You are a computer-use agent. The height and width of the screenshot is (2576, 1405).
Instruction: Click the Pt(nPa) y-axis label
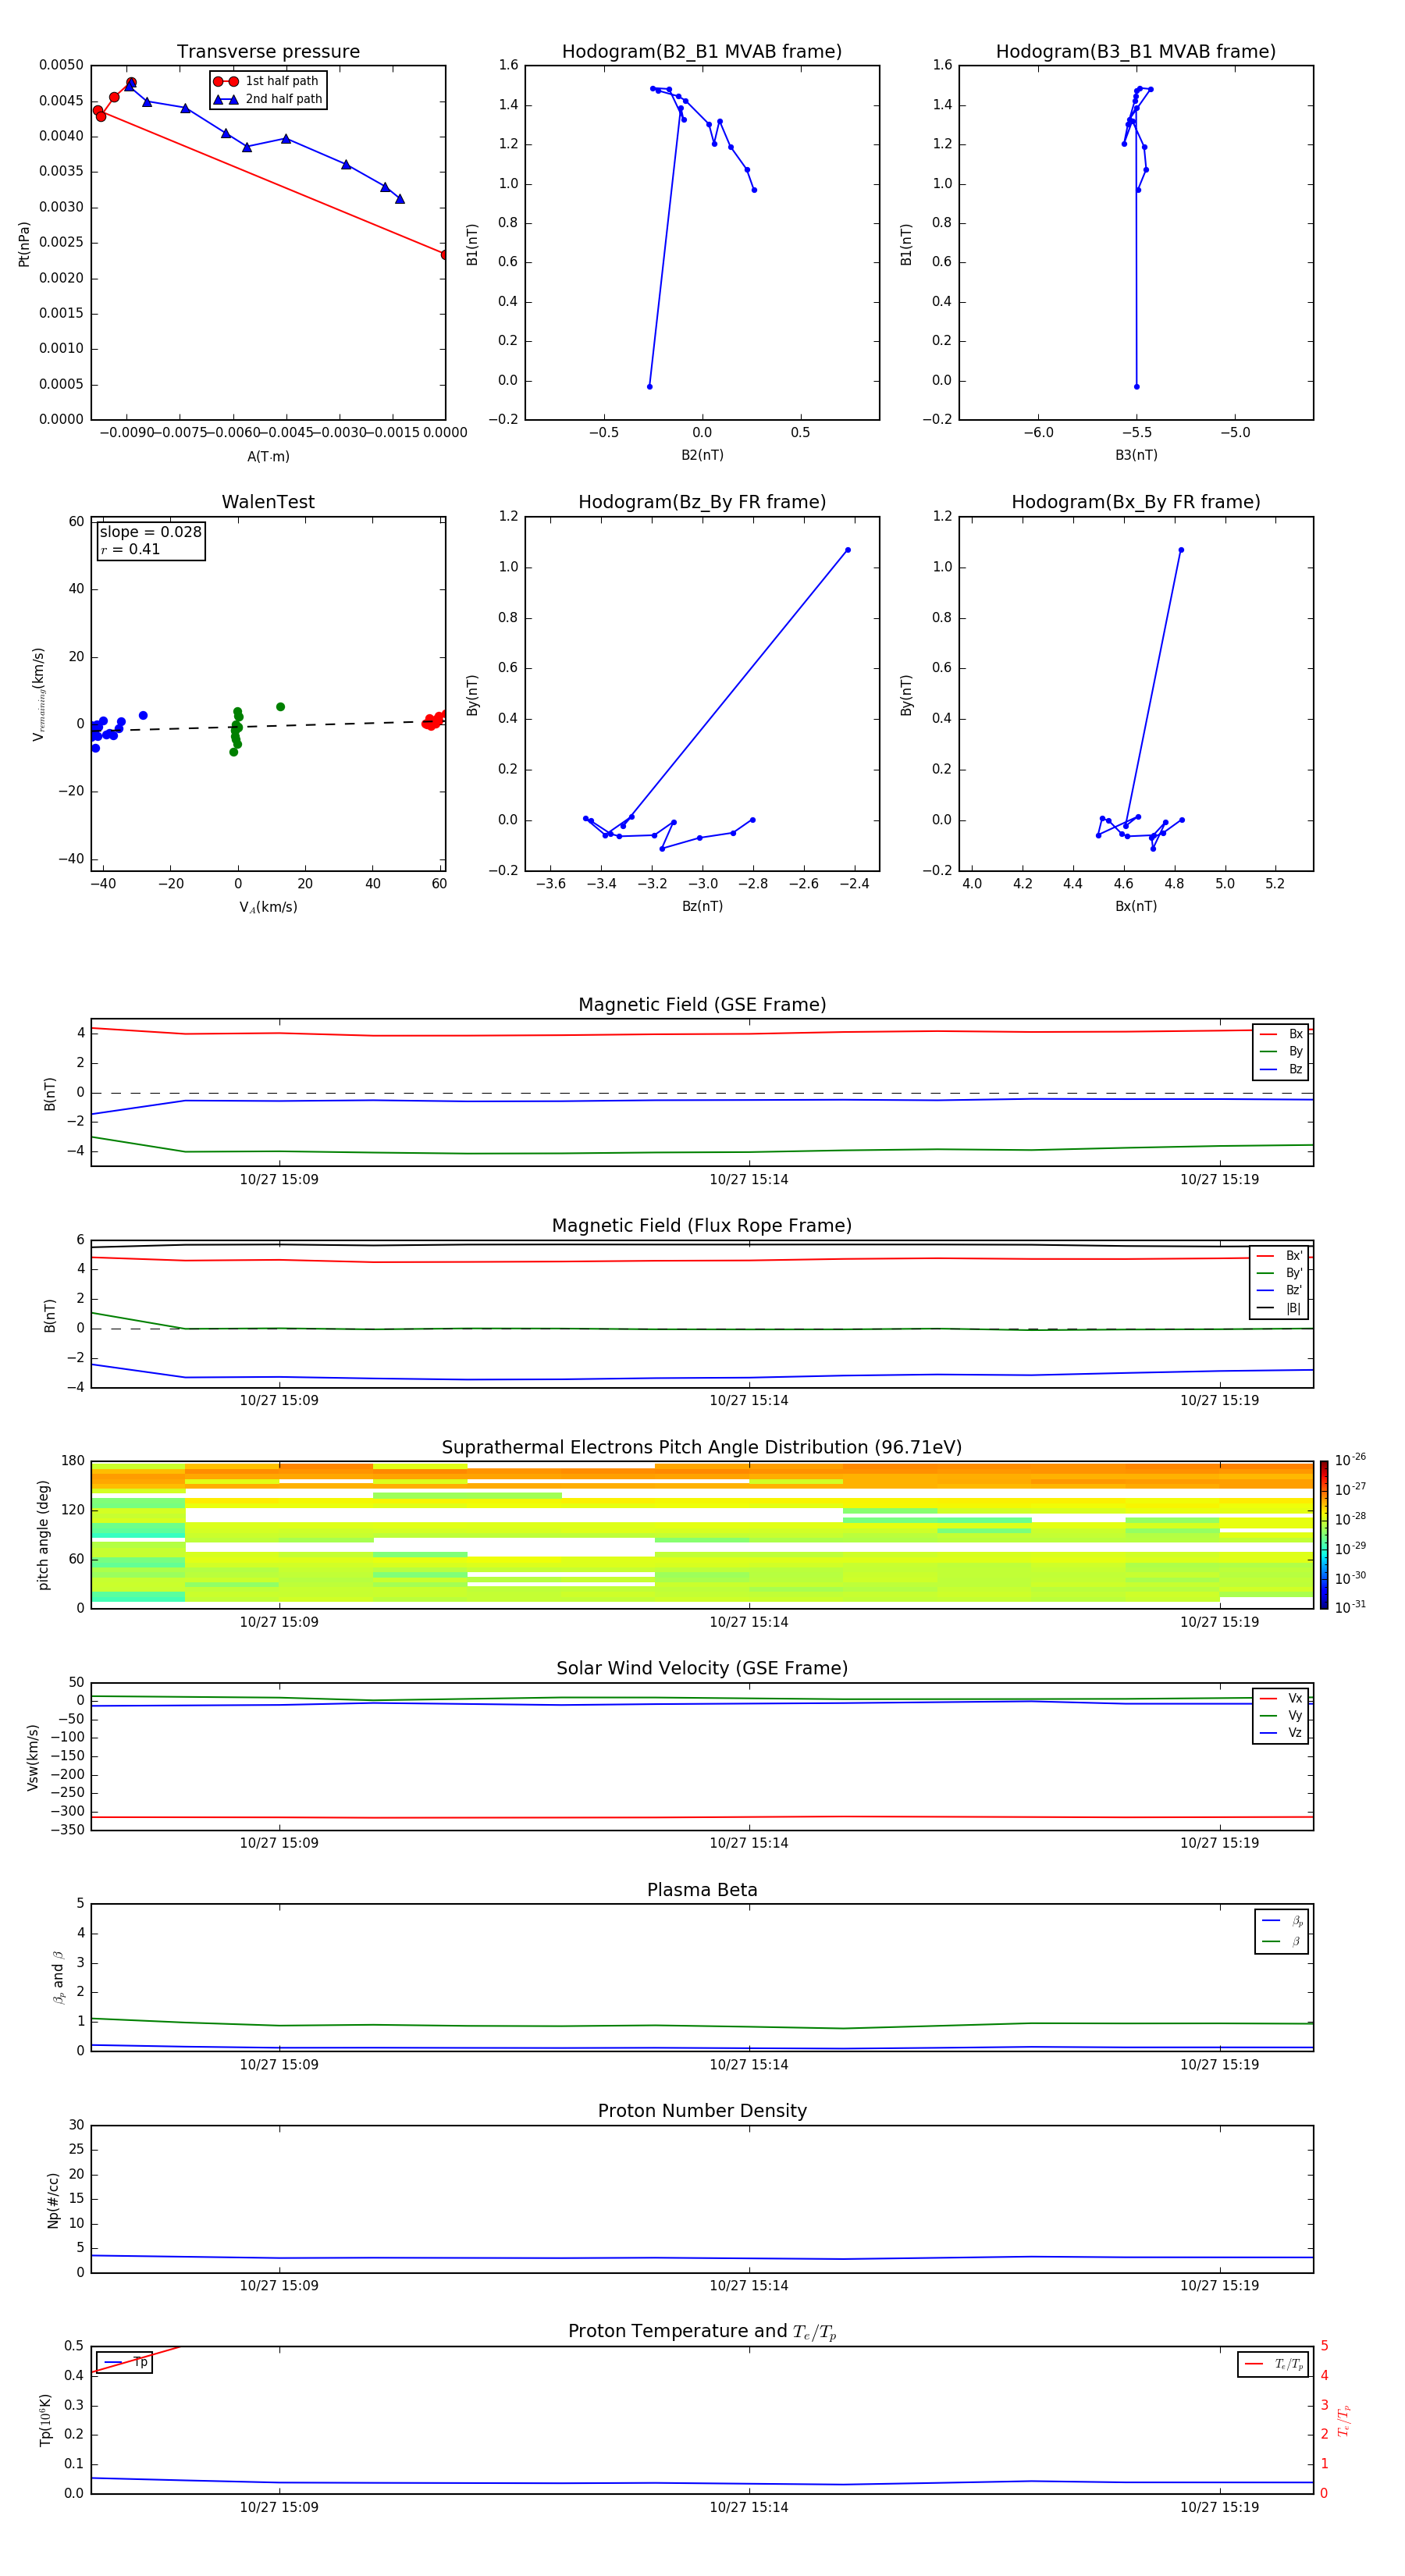pos(24,244)
